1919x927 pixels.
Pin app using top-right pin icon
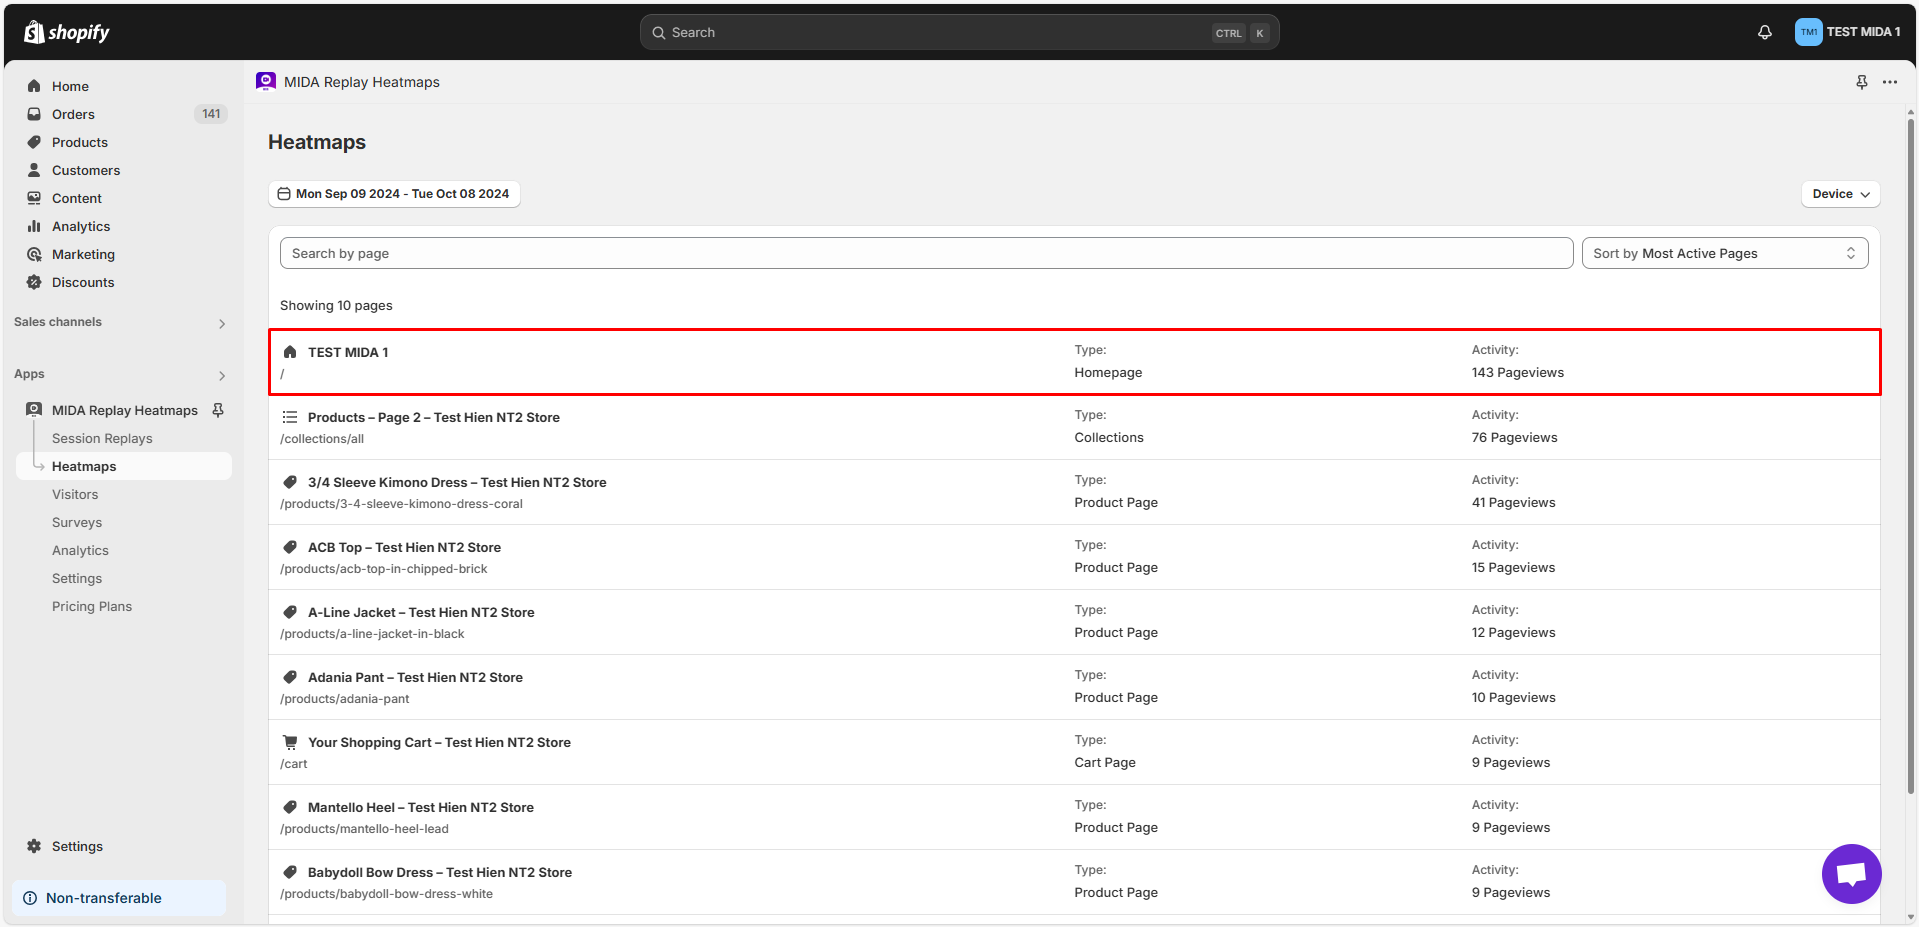pyautogui.click(x=1861, y=82)
